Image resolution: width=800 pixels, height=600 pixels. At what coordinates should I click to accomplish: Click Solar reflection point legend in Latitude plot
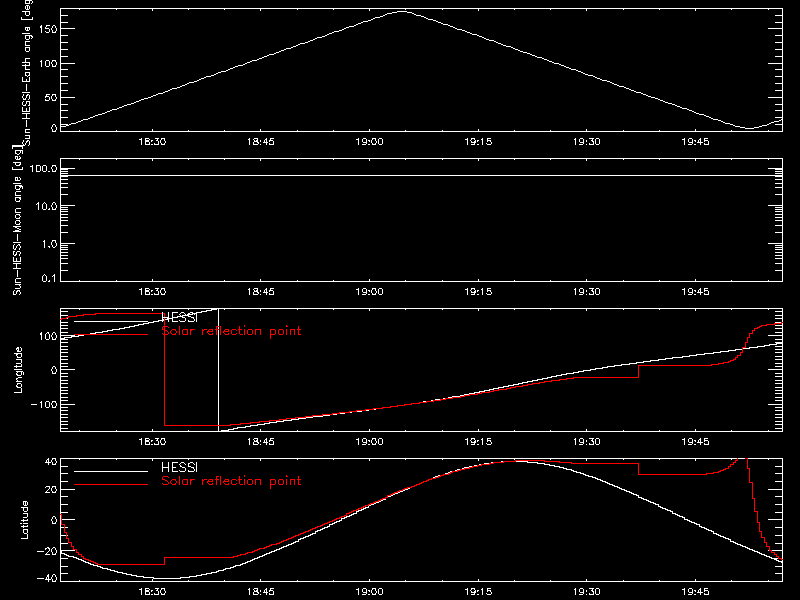pyautogui.click(x=231, y=481)
